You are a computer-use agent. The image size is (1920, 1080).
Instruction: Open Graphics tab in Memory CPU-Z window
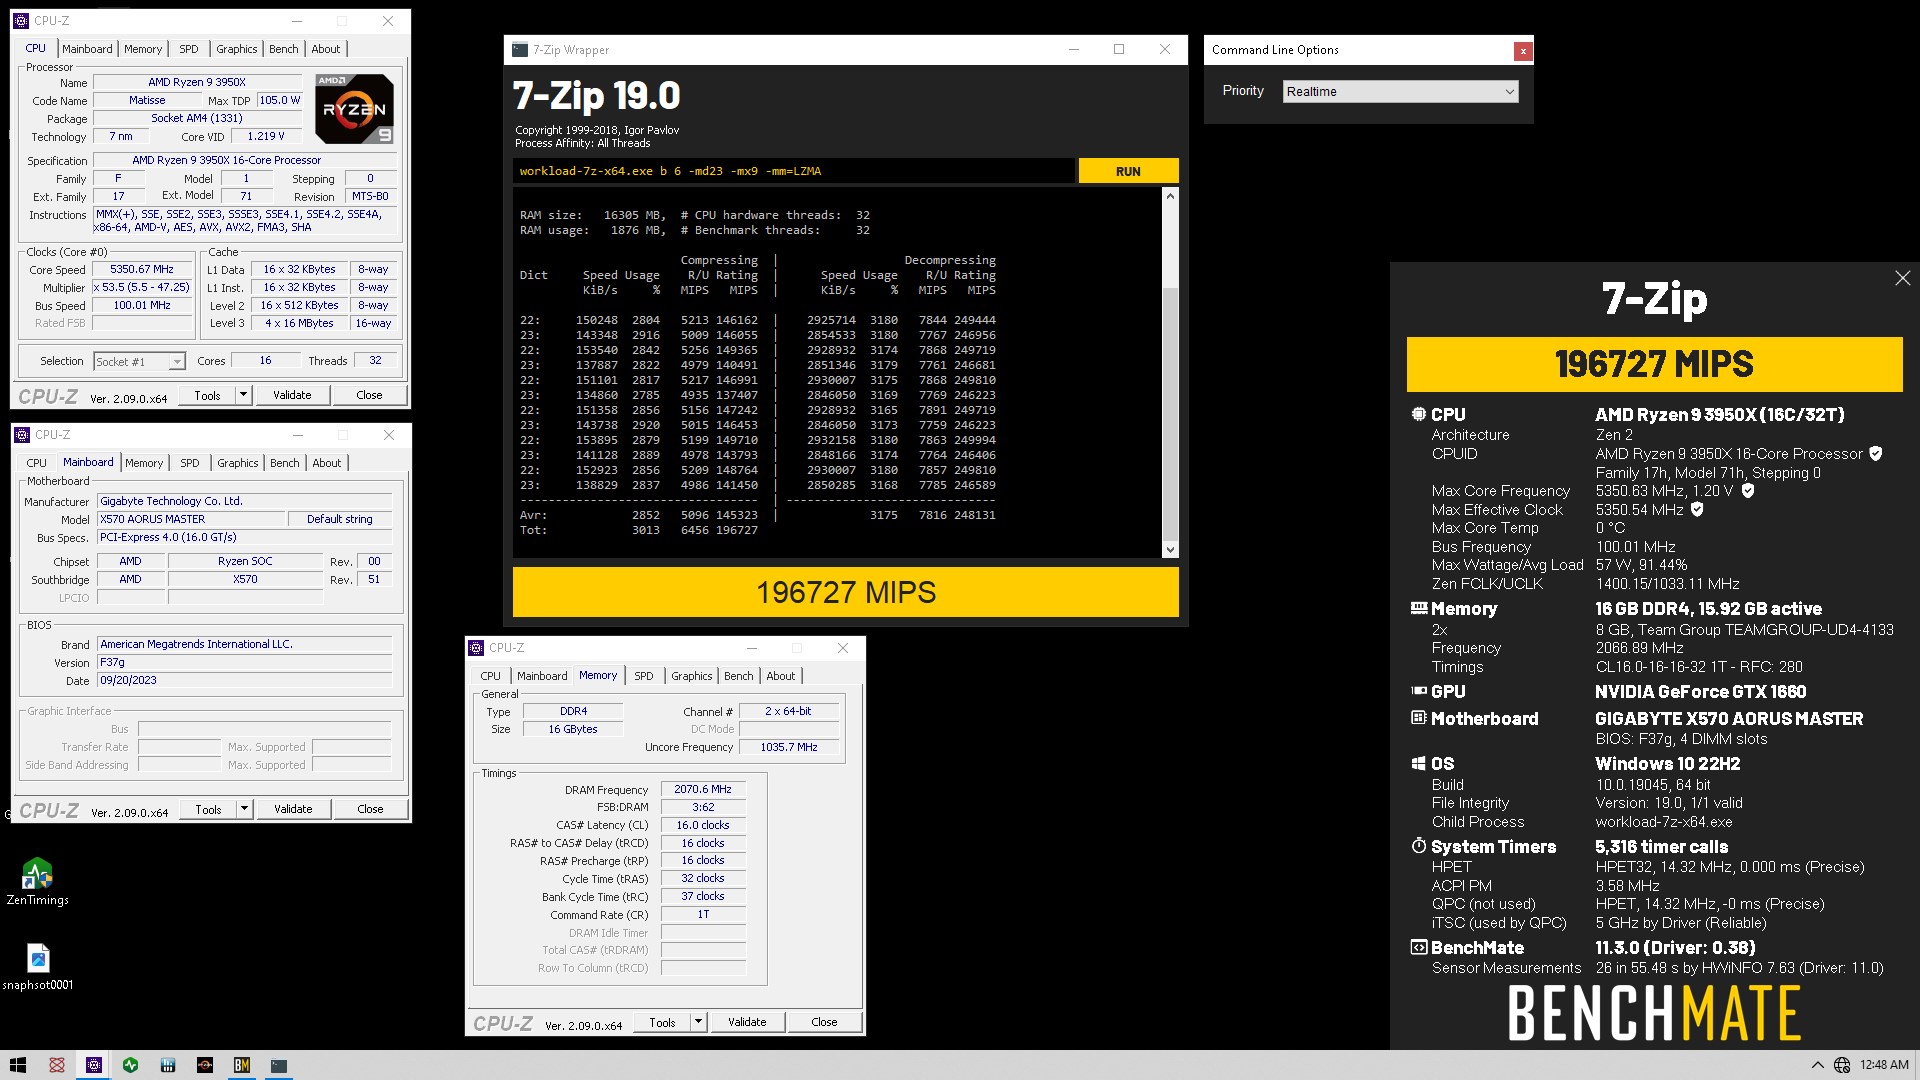(692, 676)
